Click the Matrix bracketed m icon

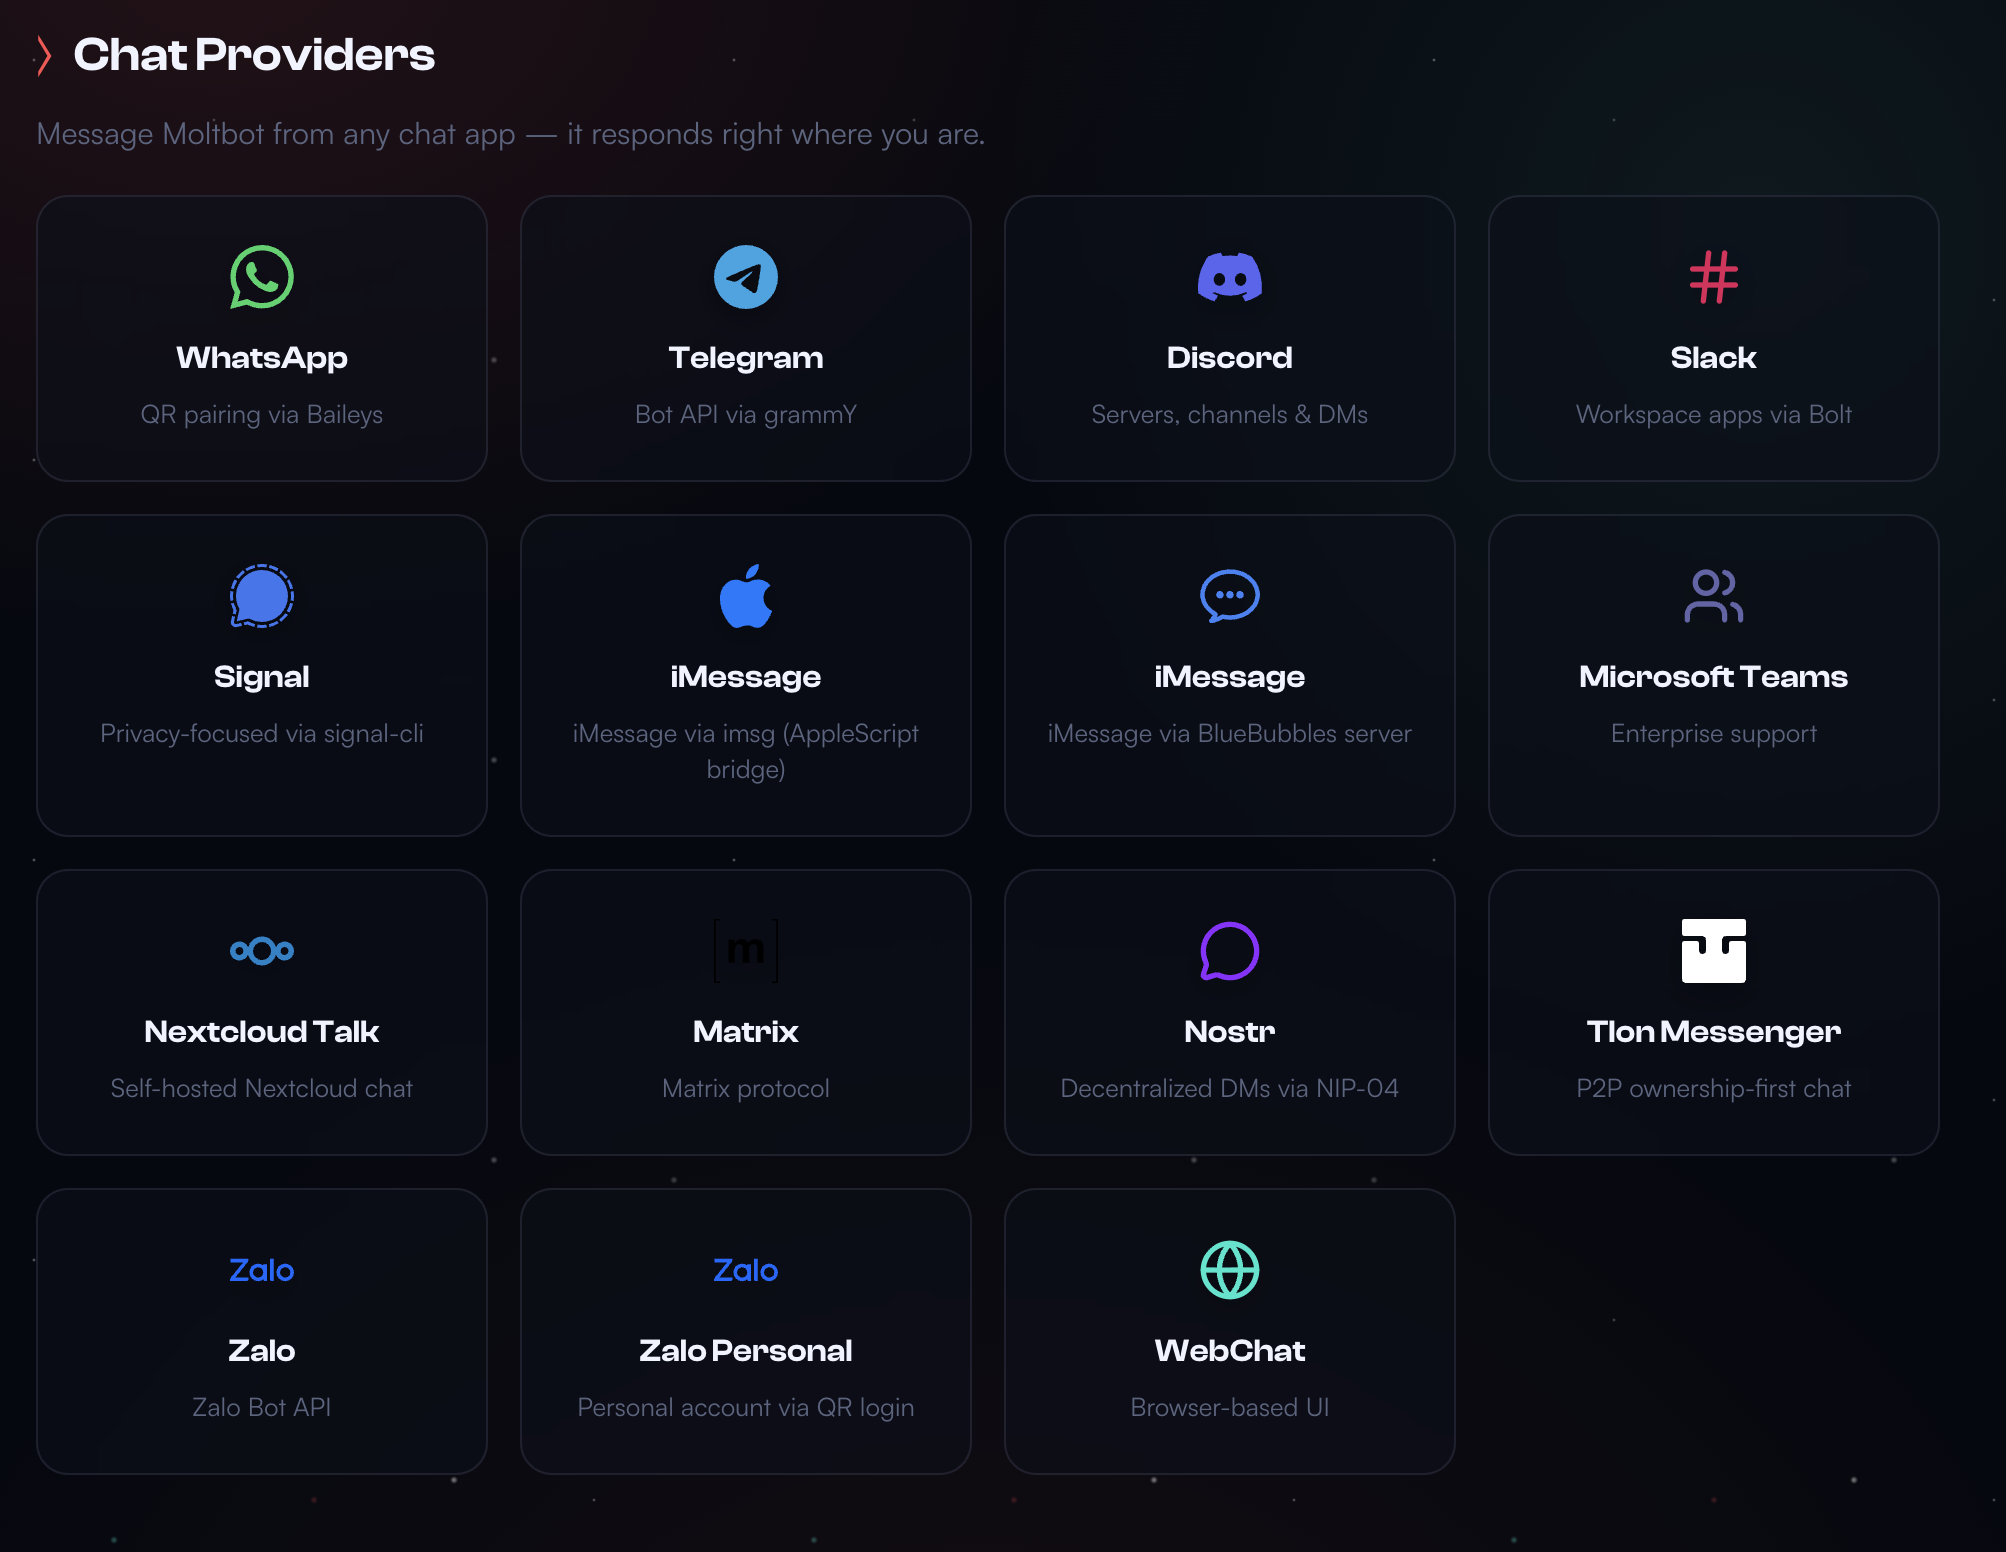[x=746, y=950]
